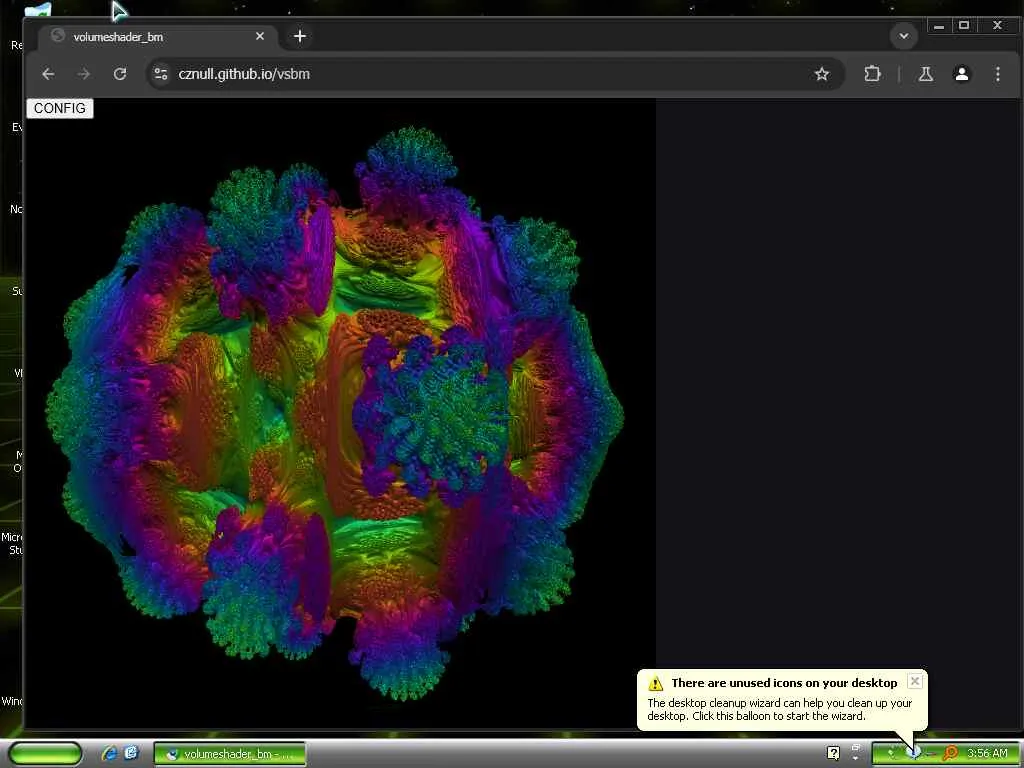This screenshot has height=768, width=1024.
Task: Open the CONFIG panel
Action: (x=59, y=108)
